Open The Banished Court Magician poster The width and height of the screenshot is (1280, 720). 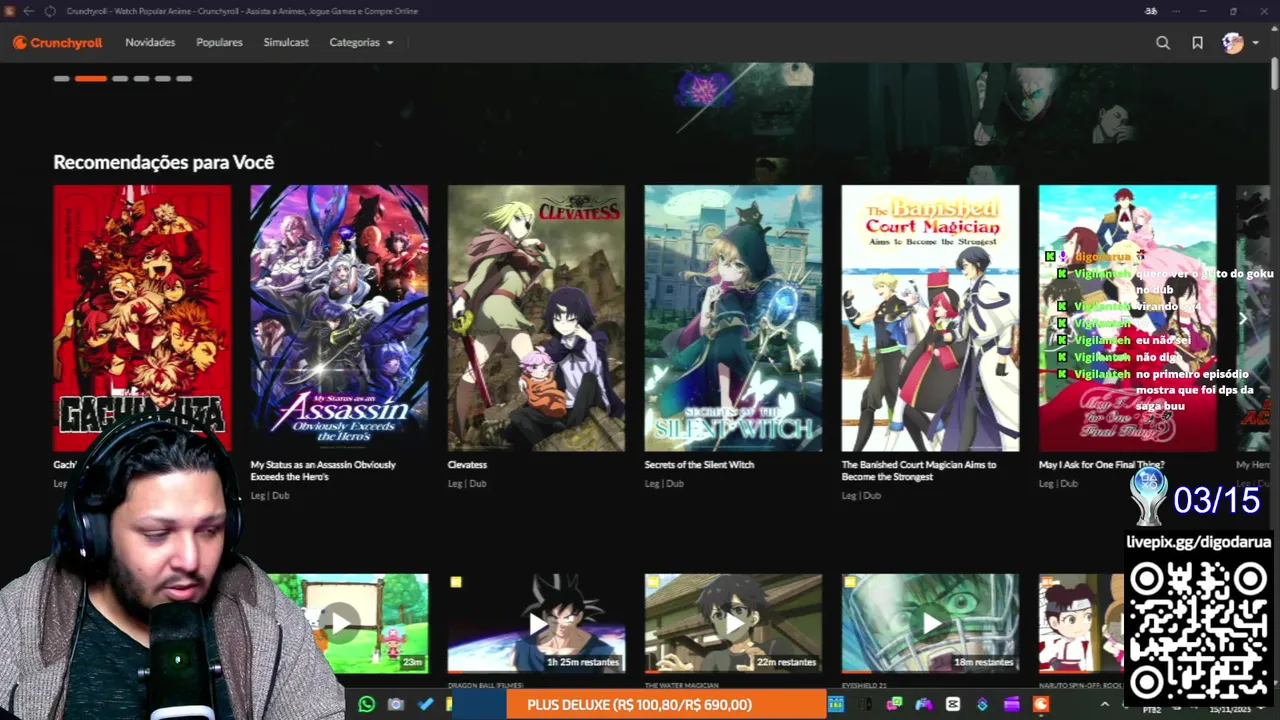[930, 318]
